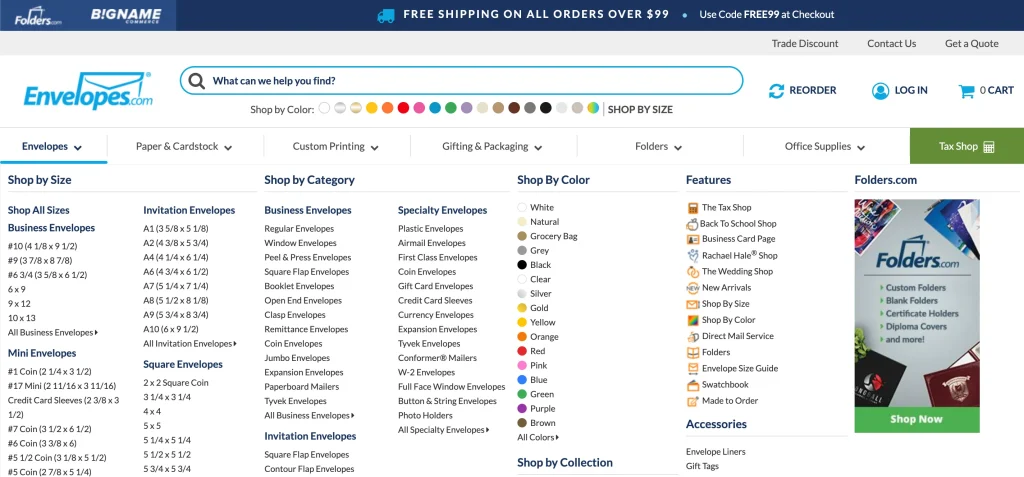
Task: Click the Swatchbook icon in Features
Action: [x=693, y=384]
